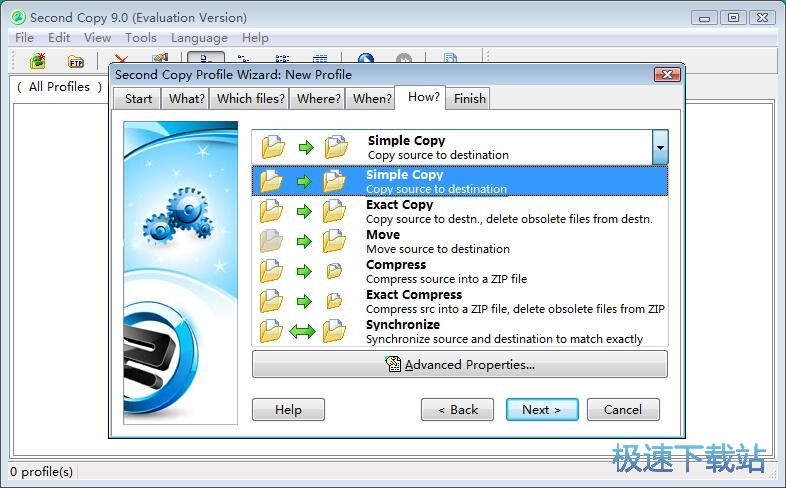Open the View menu

coord(97,38)
